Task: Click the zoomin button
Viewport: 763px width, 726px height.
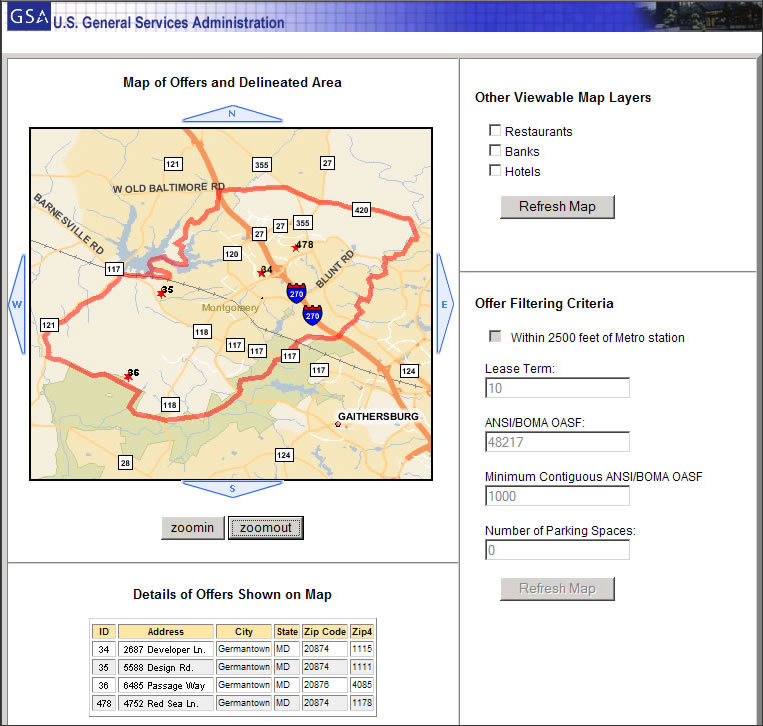Action: point(193,528)
